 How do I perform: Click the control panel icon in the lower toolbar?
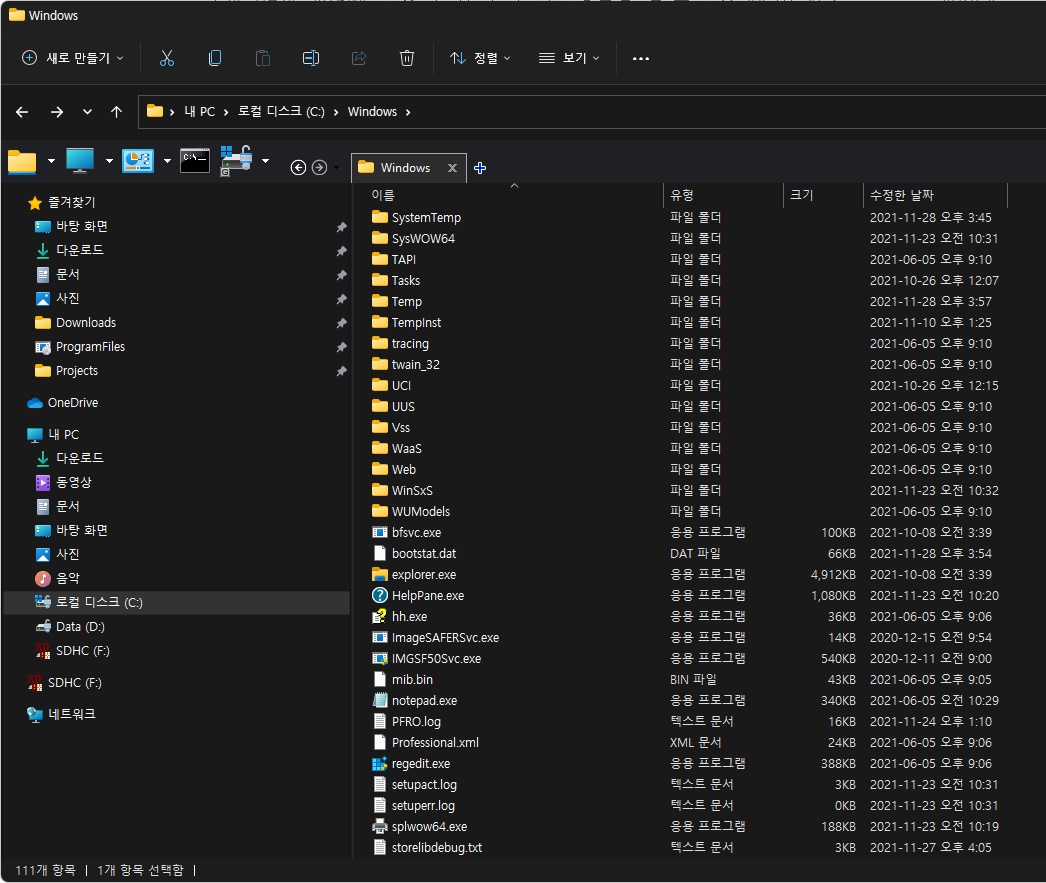tap(138, 161)
